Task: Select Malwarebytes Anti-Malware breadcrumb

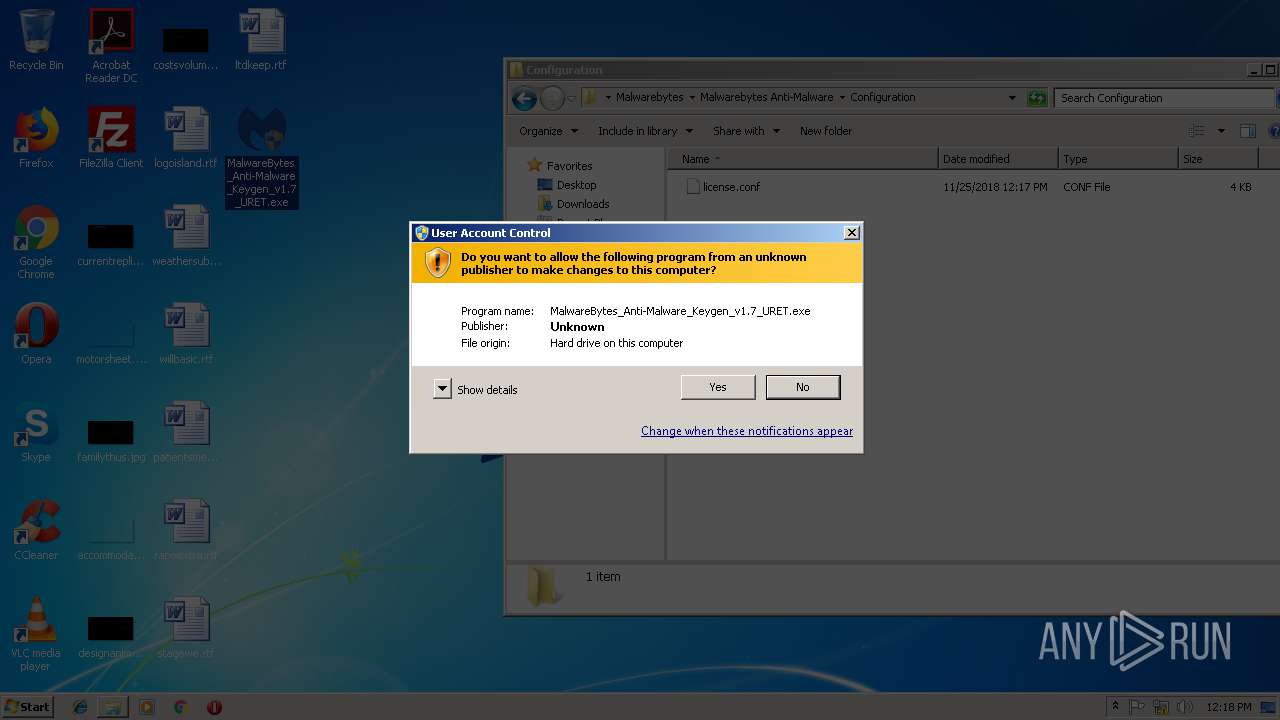Action: (x=766, y=98)
